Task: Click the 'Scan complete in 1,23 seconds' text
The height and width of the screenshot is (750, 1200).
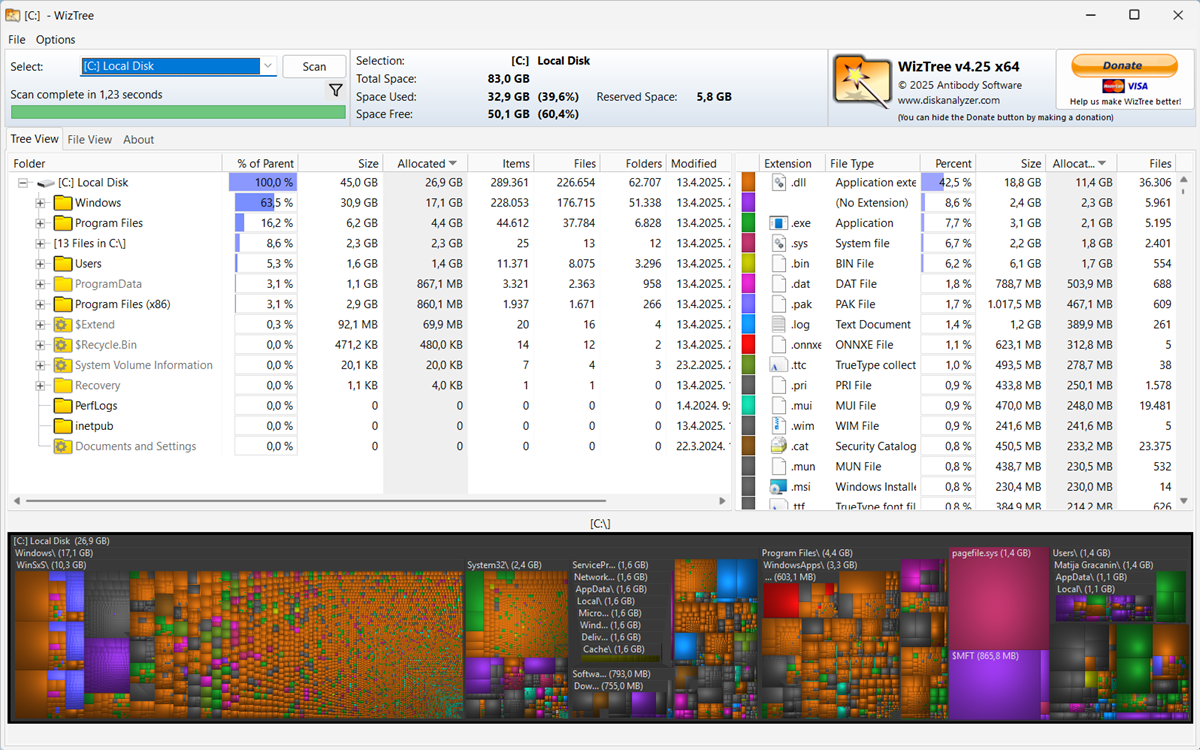Action: (86, 95)
